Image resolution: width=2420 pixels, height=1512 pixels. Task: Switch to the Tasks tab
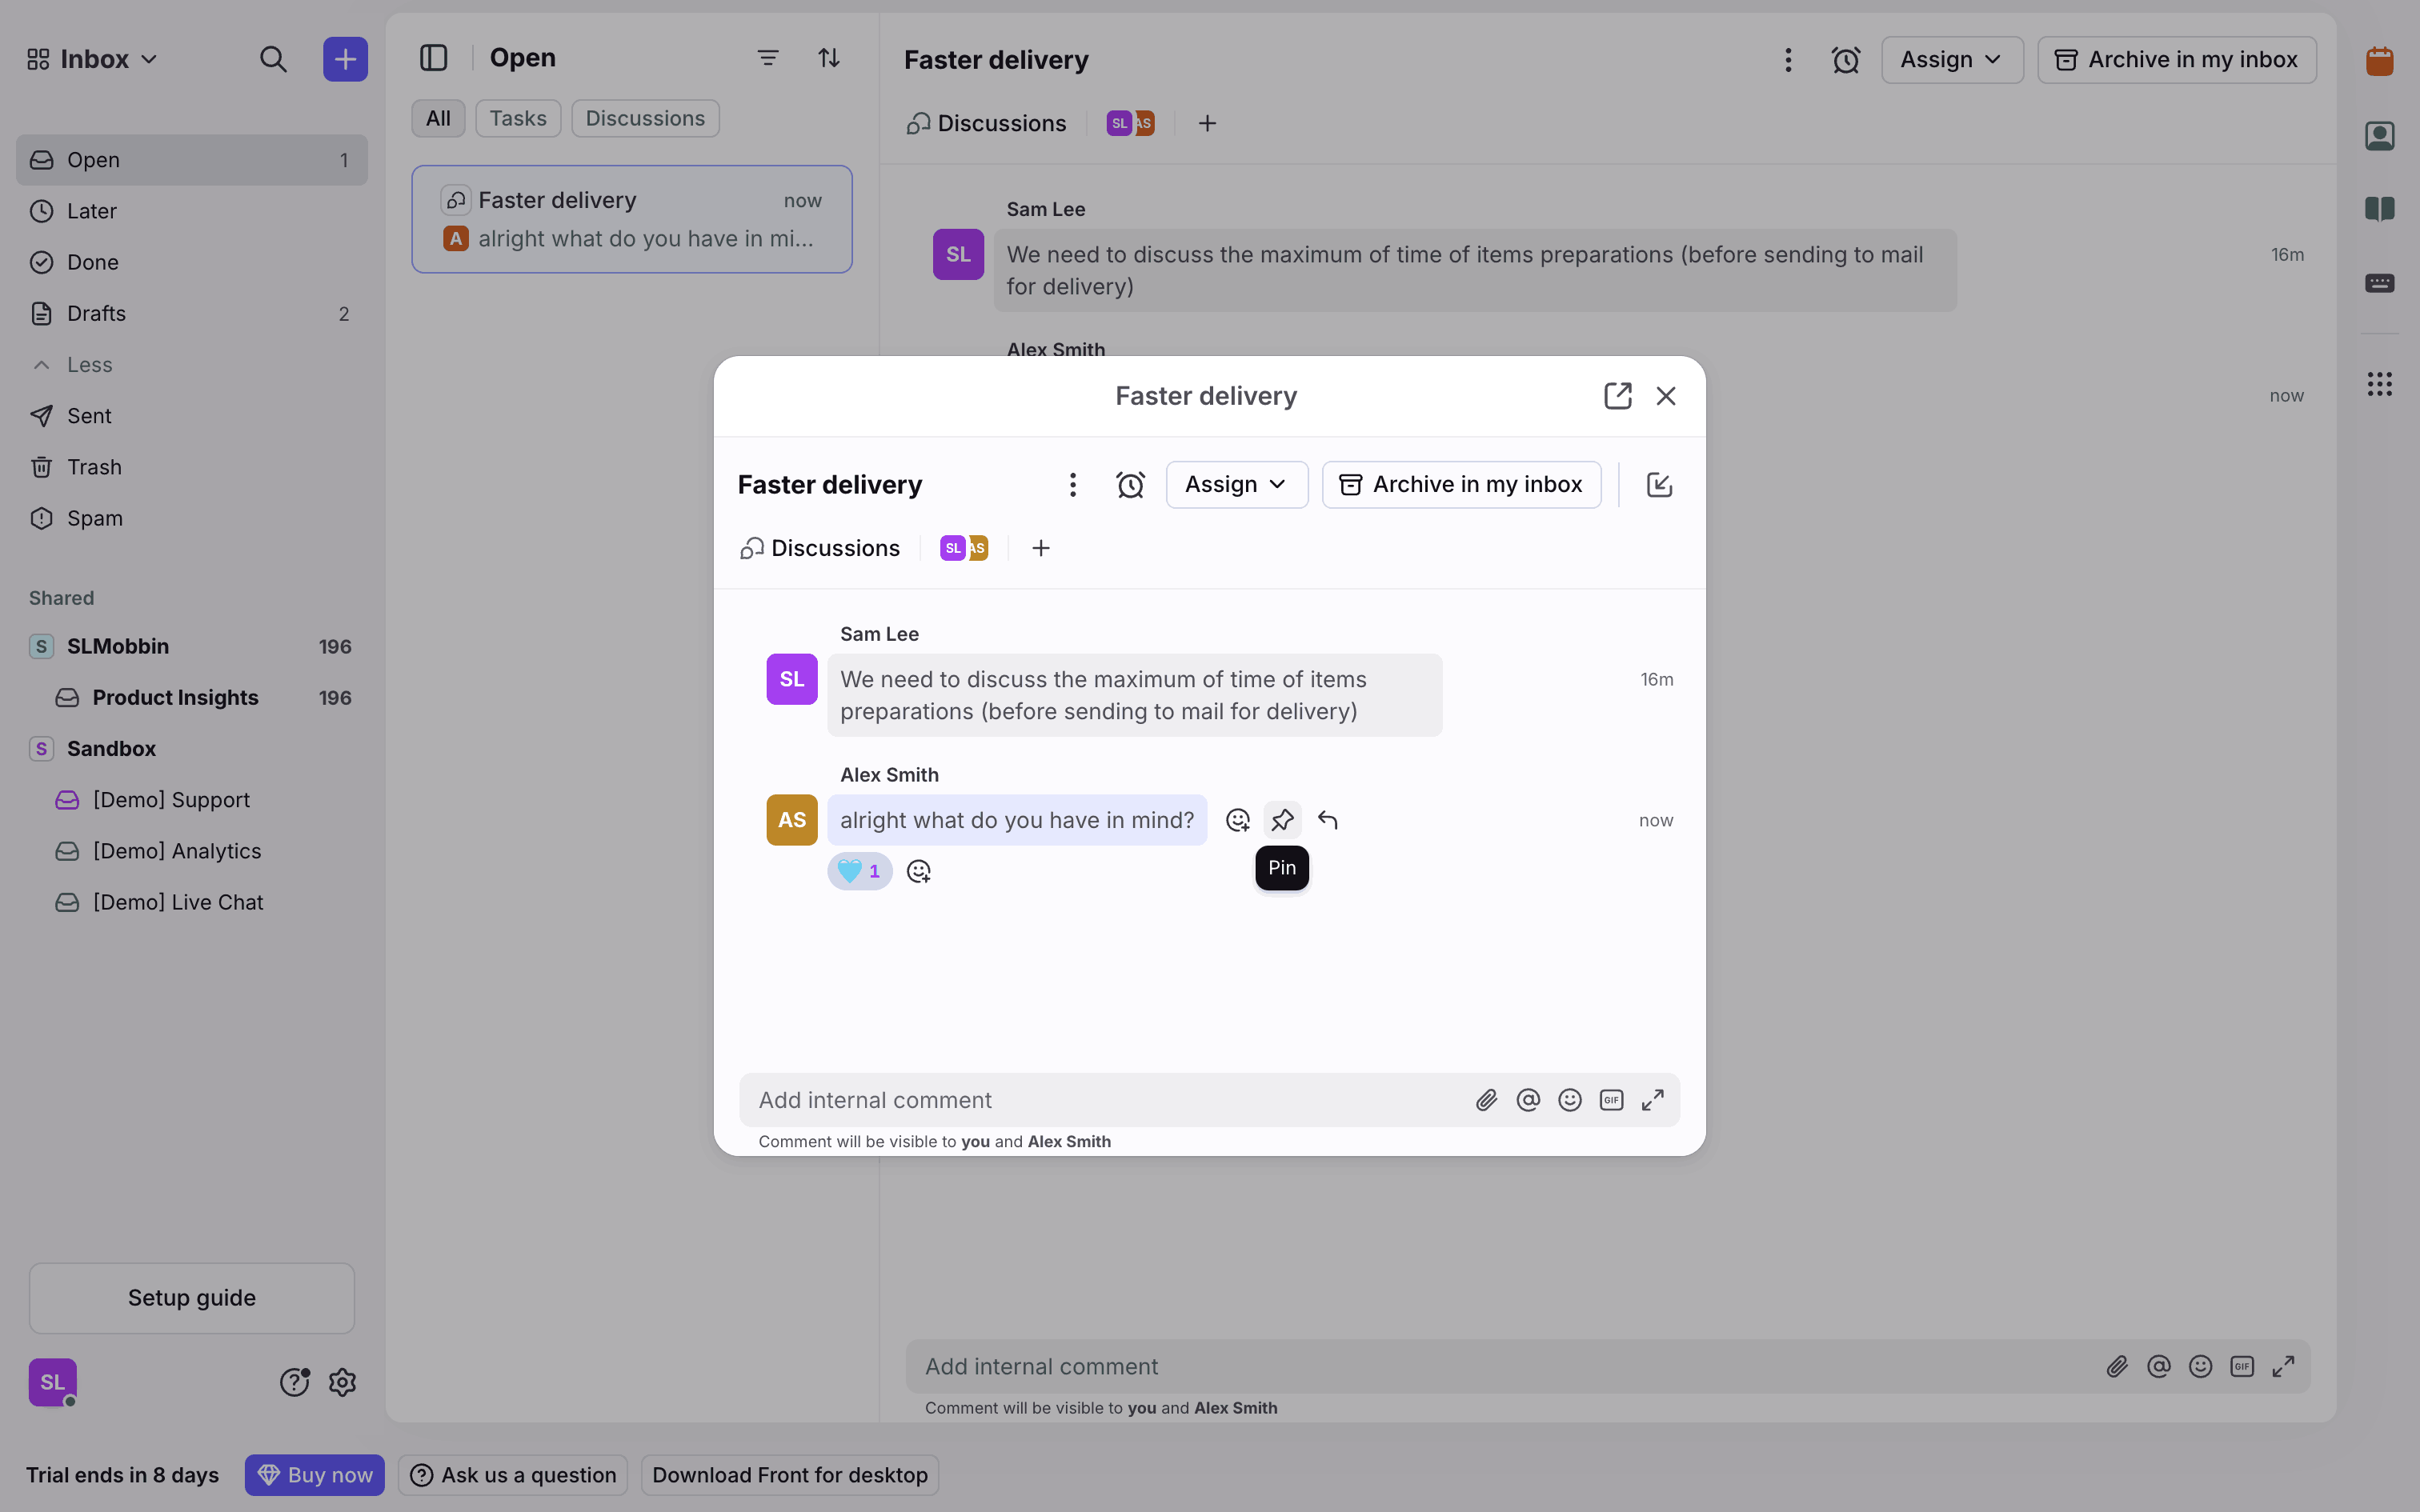[517, 118]
